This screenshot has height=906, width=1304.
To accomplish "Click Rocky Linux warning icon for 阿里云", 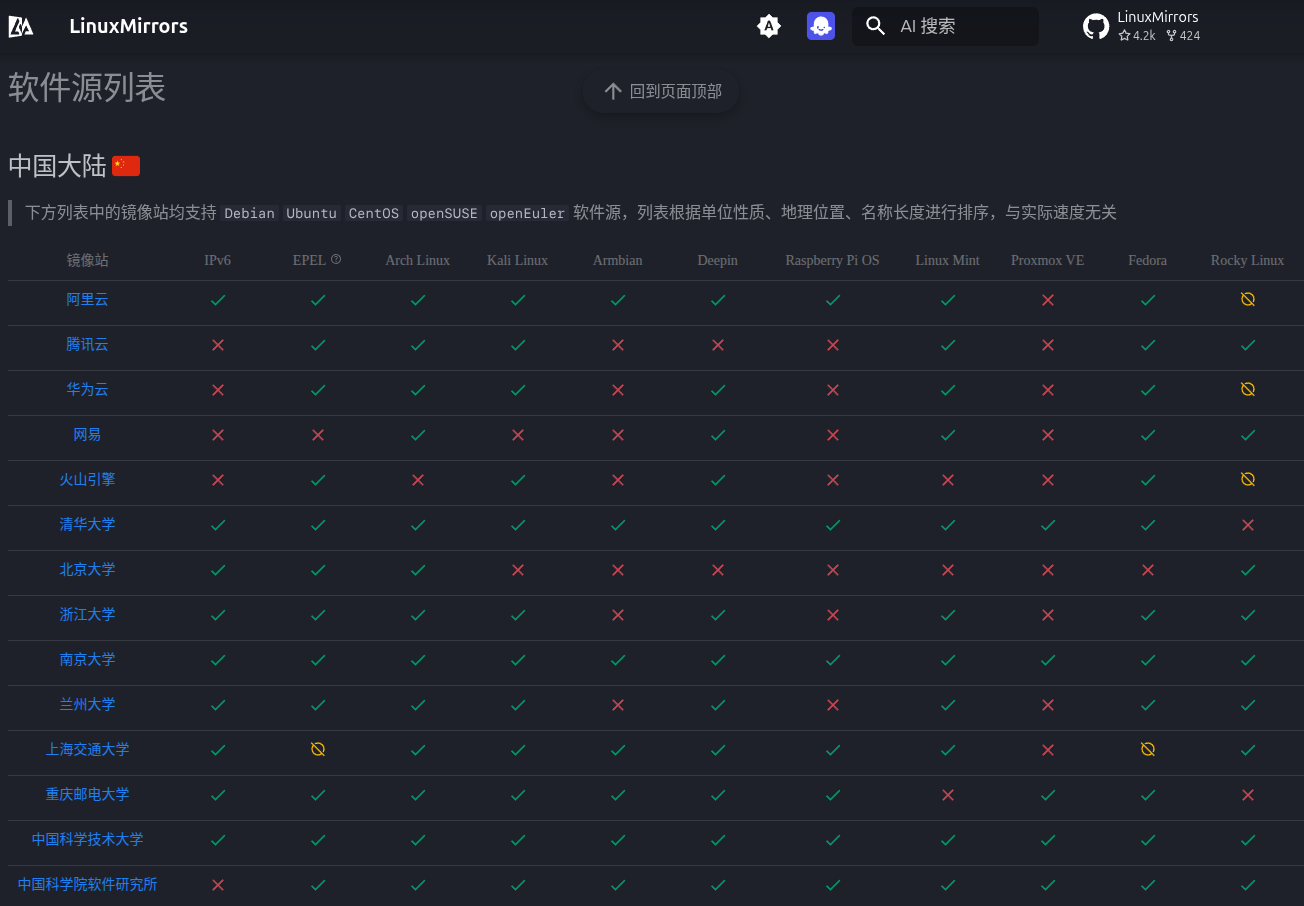I will 1248,299.
